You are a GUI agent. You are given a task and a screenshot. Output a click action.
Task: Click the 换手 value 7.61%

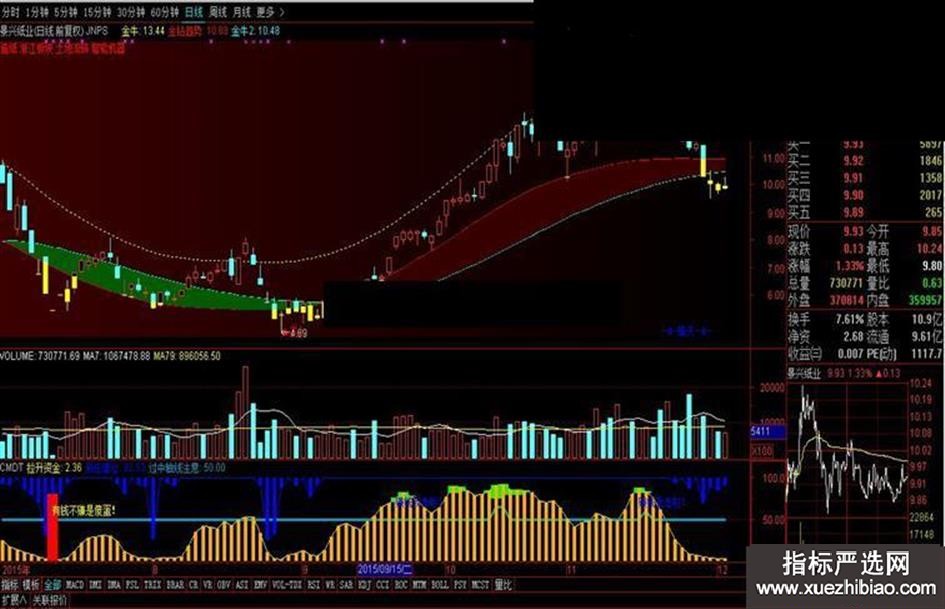[x=849, y=319]
